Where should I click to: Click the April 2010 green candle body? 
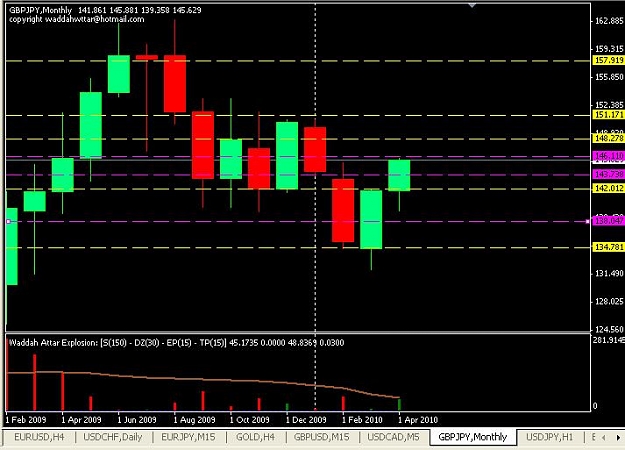[x=399, y=175]
